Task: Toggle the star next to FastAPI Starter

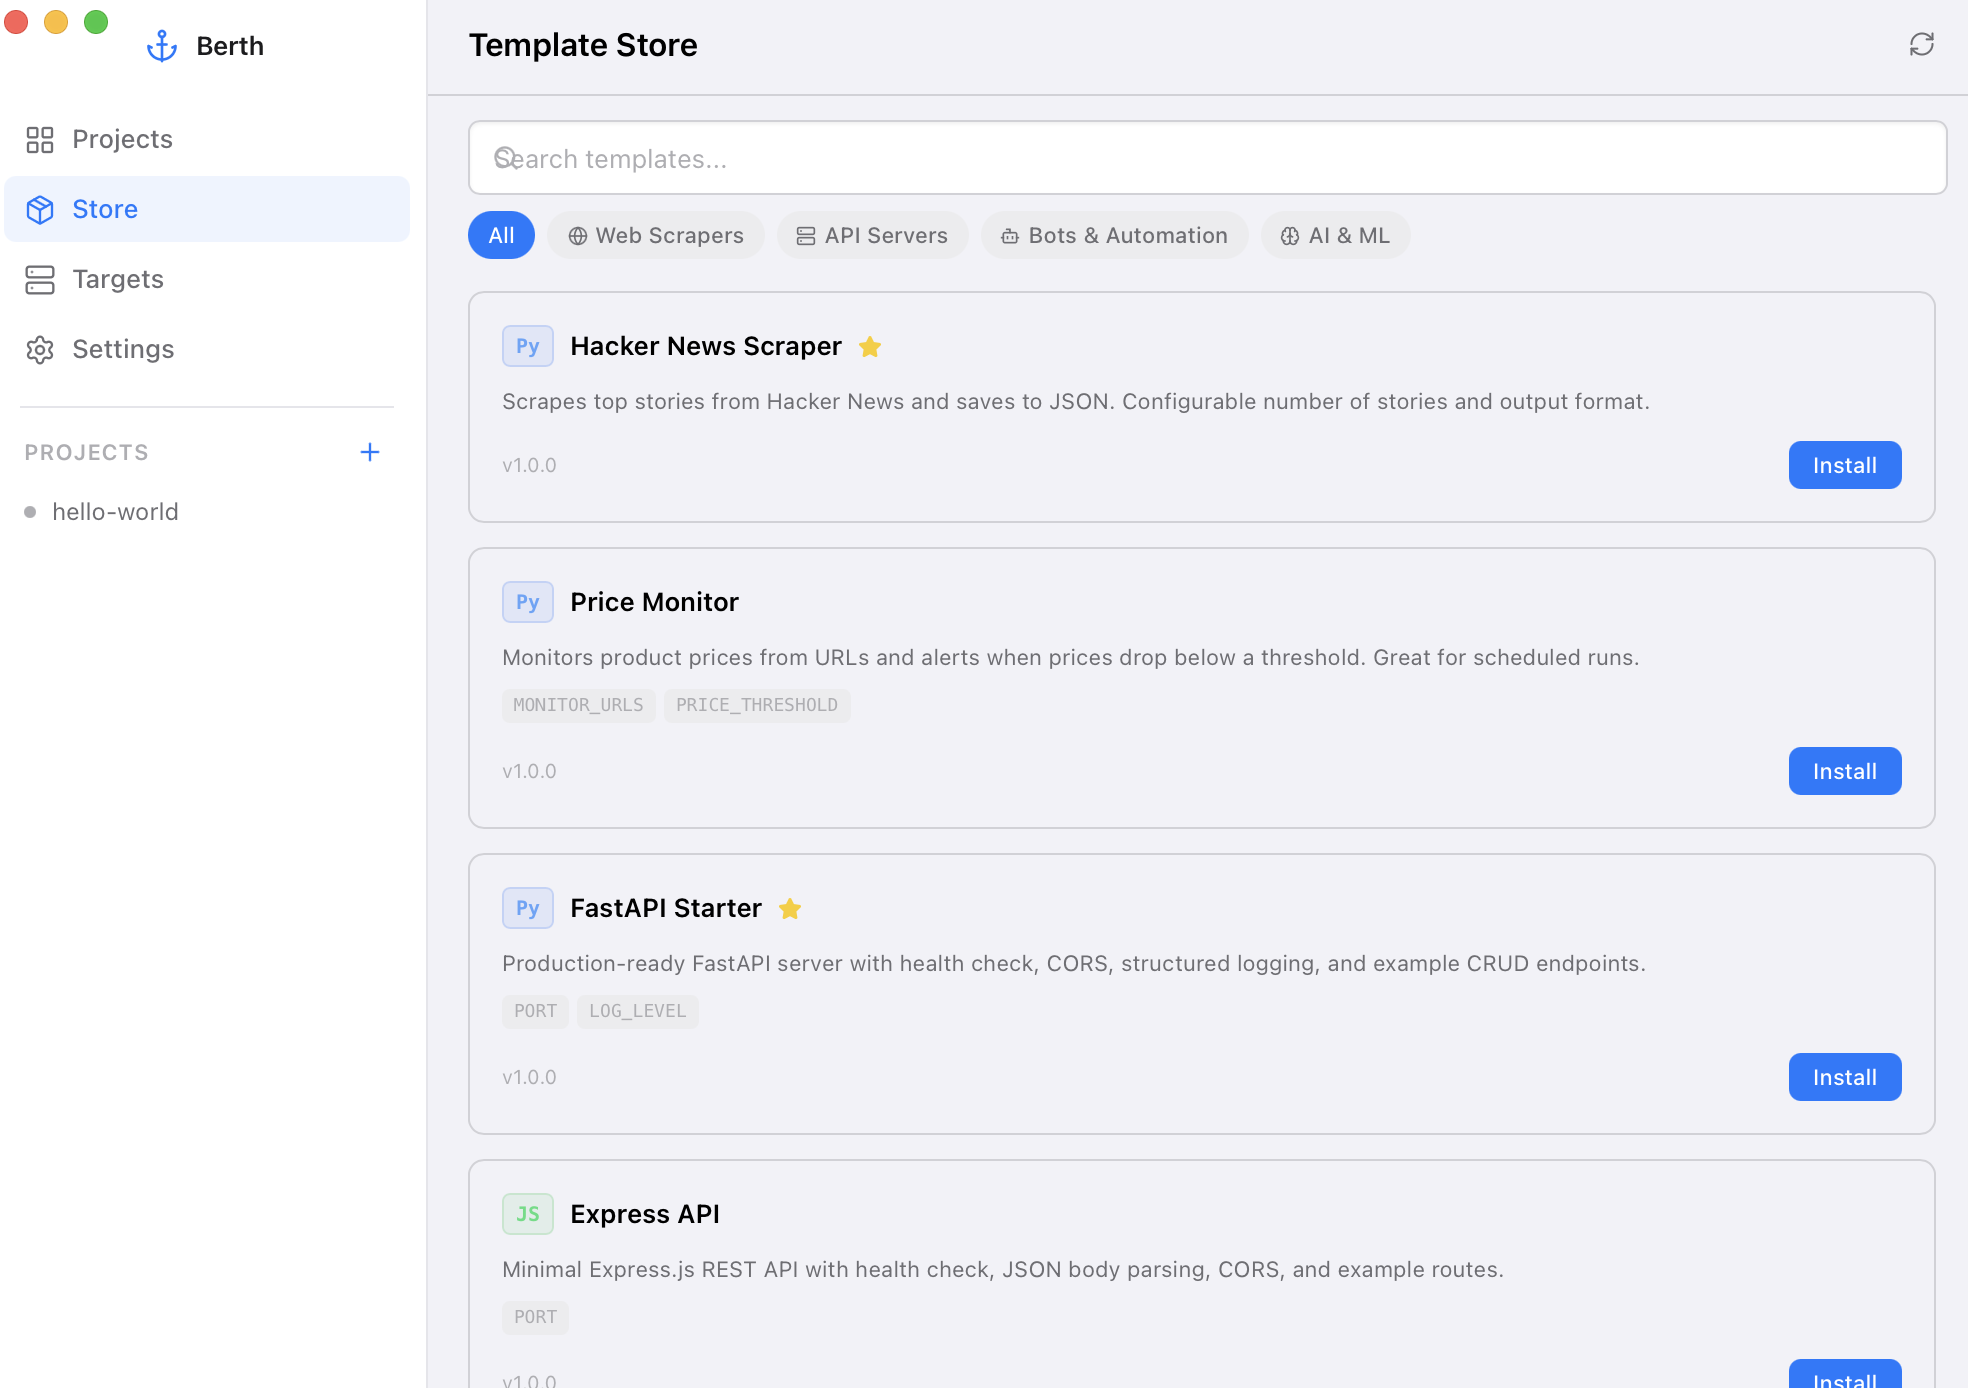Action: [x=790, y=909]
